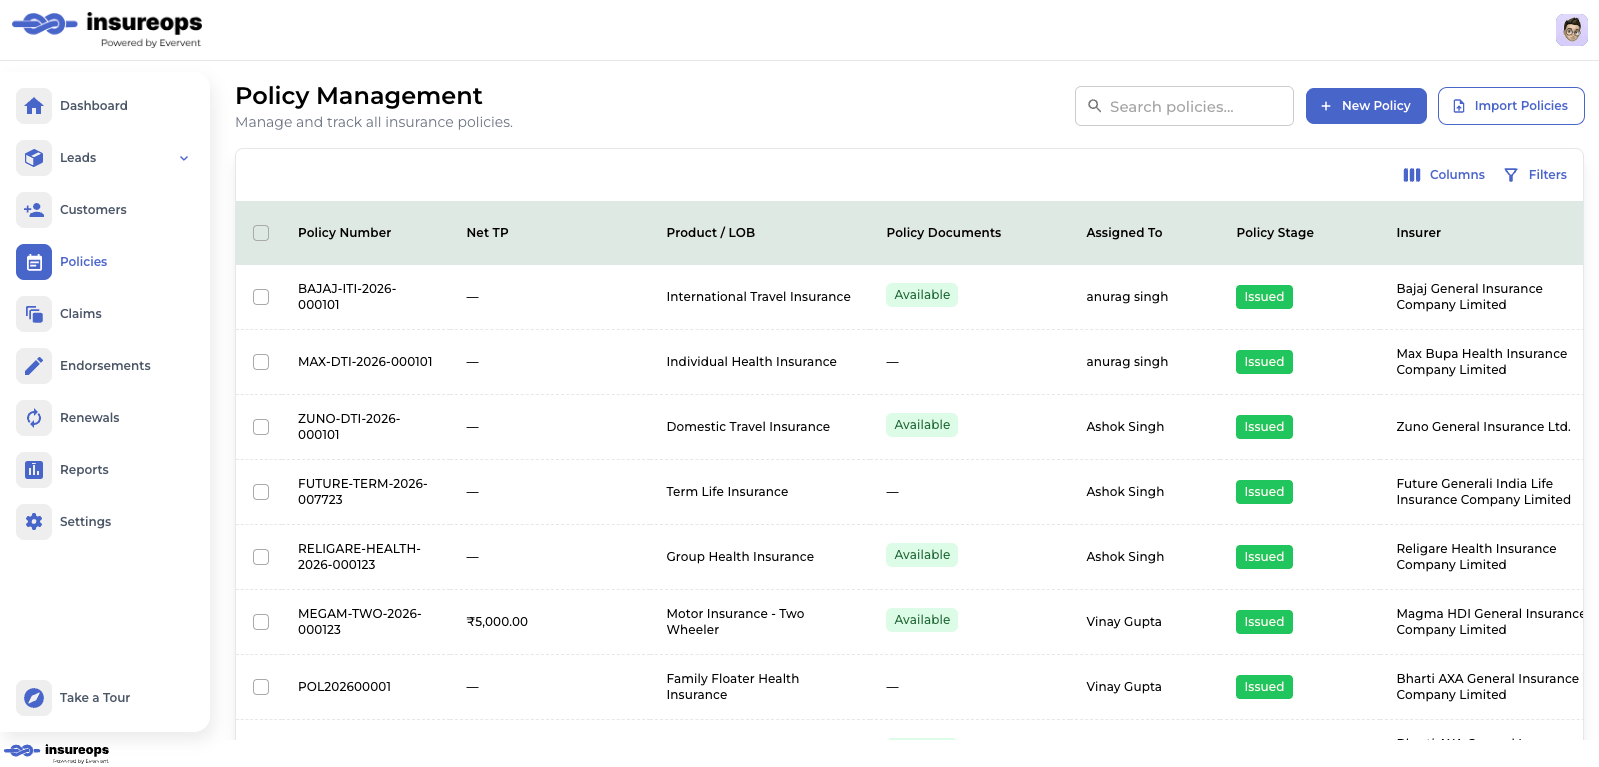Click the Take a Tour compass icon
The image size is (1599, 767).
(34, 698)
